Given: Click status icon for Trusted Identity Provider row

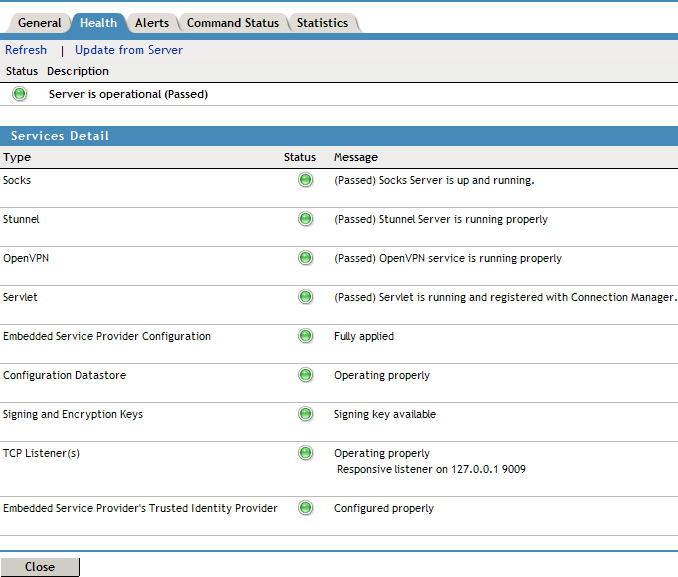Looking at the screenshot, I should tap(305, 507).
